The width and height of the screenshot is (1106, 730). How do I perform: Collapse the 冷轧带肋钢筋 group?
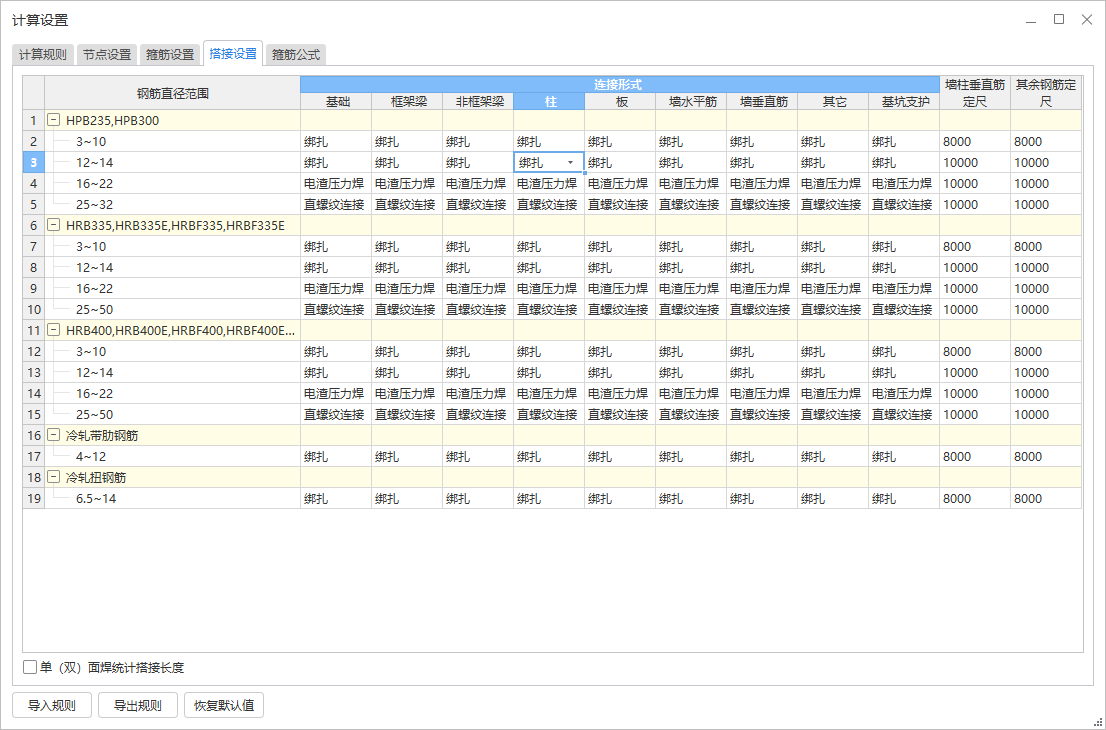coord(54,435)
